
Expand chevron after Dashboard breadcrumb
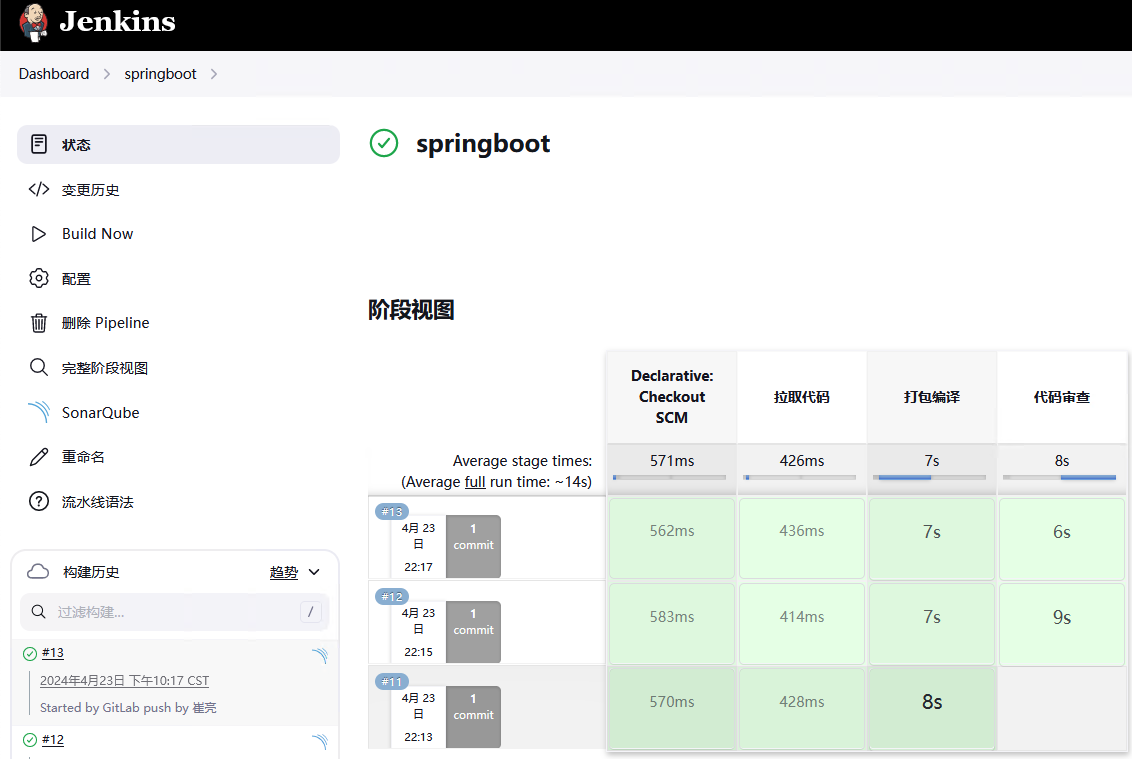(107, 74)
